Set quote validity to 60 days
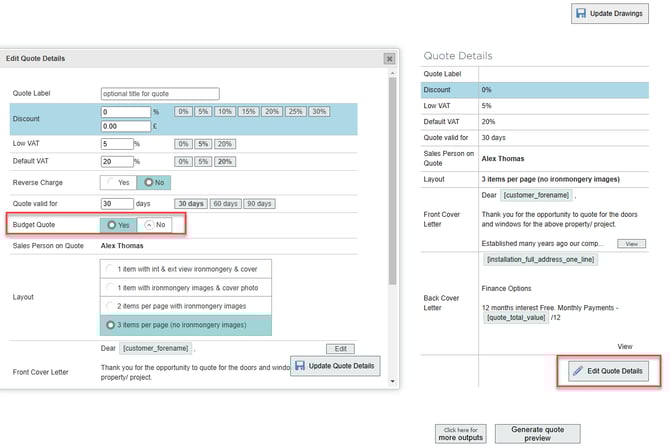Image resolution: width=670 pixels, height=448 pixels. (x=223, y=203)
